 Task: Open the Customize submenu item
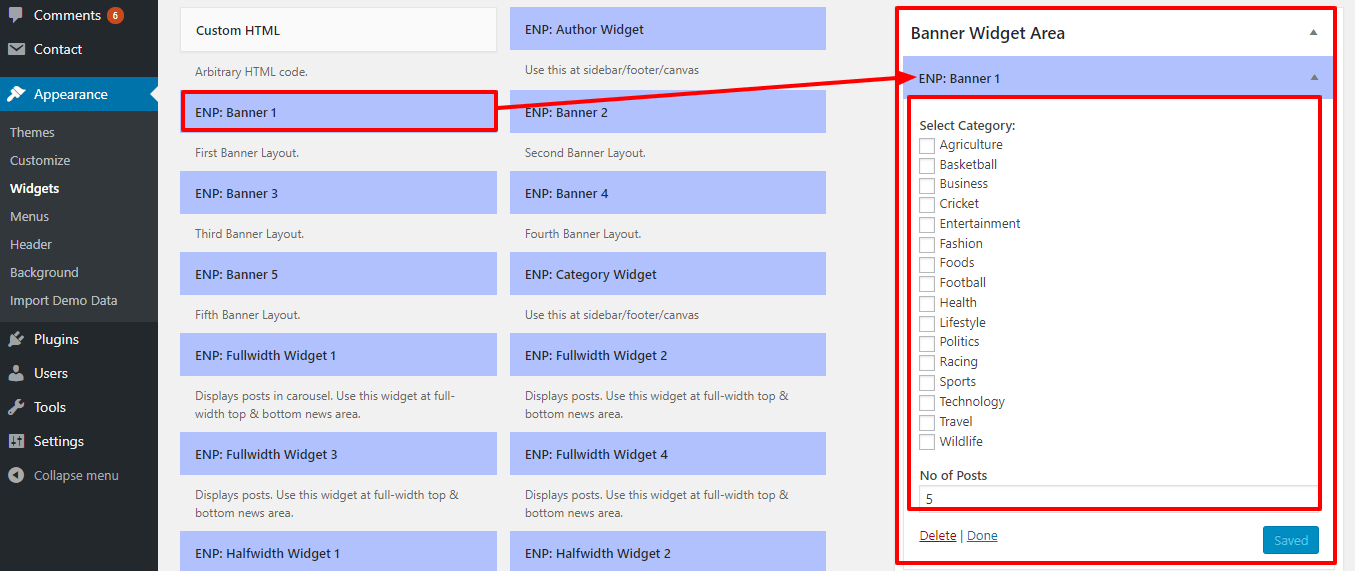click(40, 160)
